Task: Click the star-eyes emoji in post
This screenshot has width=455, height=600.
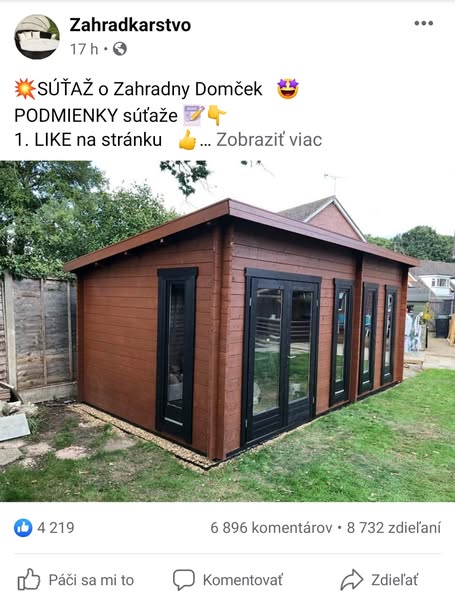Action: tap(288, 89)
